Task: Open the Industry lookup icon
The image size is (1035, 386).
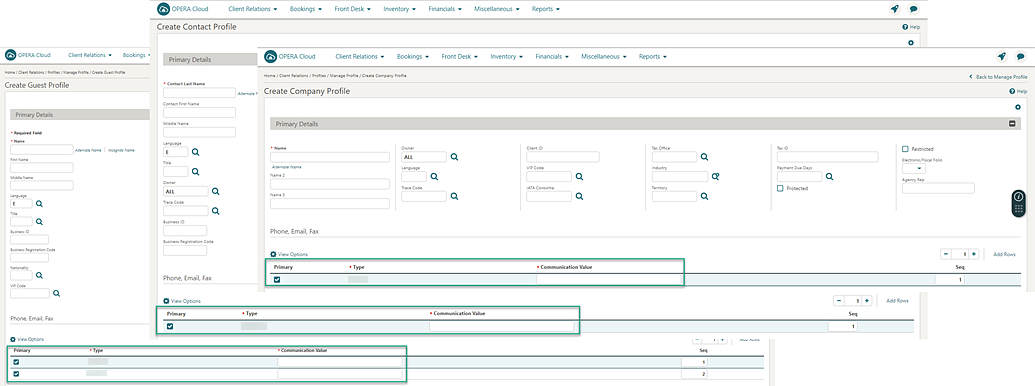Action: point(715,177)
